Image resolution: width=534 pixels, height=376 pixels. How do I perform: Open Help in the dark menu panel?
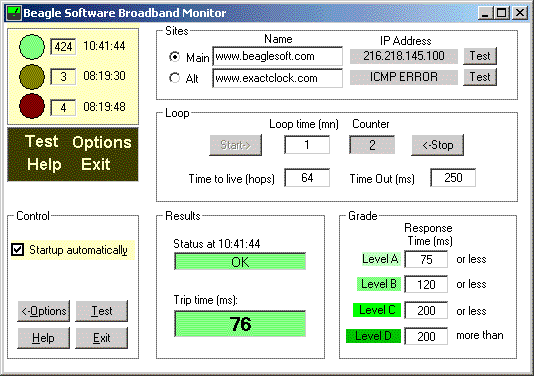point(44,164)
